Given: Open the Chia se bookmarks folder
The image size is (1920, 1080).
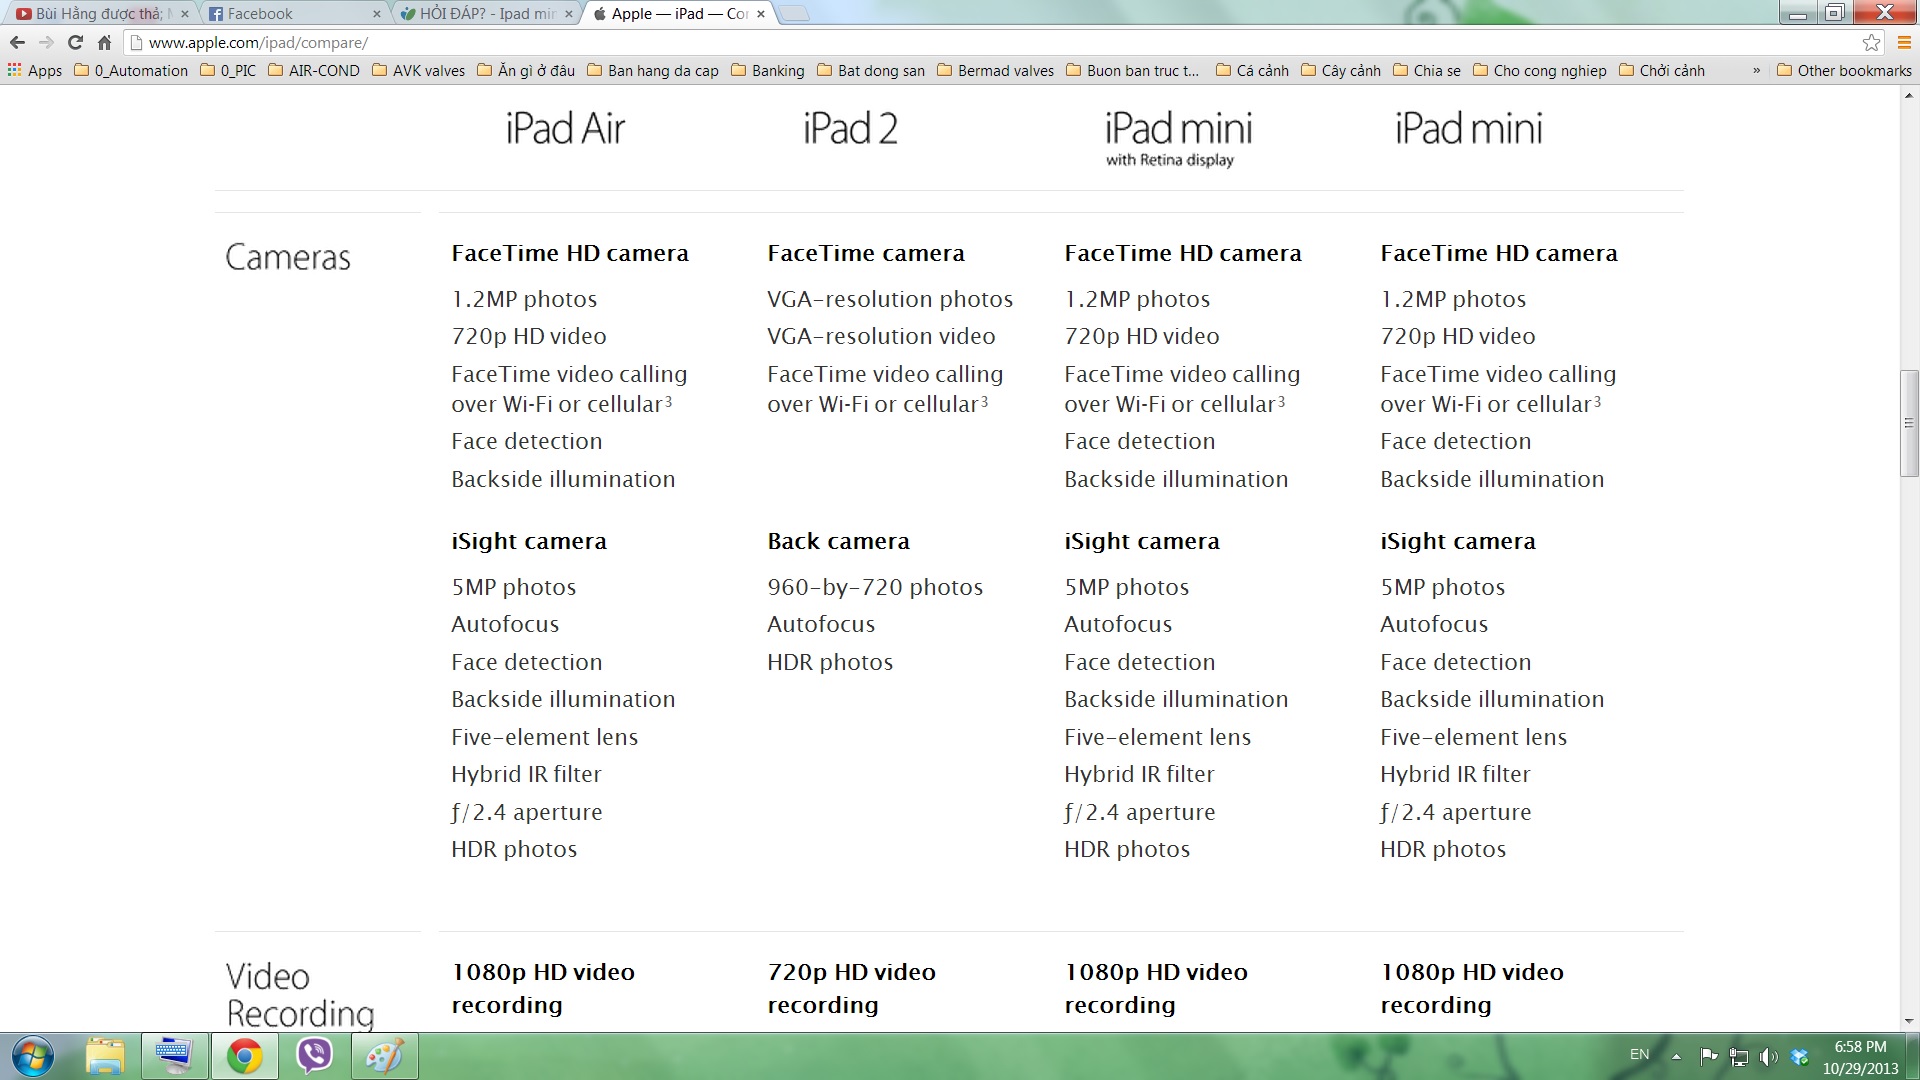Looking at the screenshot, I should pos(1427,70).
